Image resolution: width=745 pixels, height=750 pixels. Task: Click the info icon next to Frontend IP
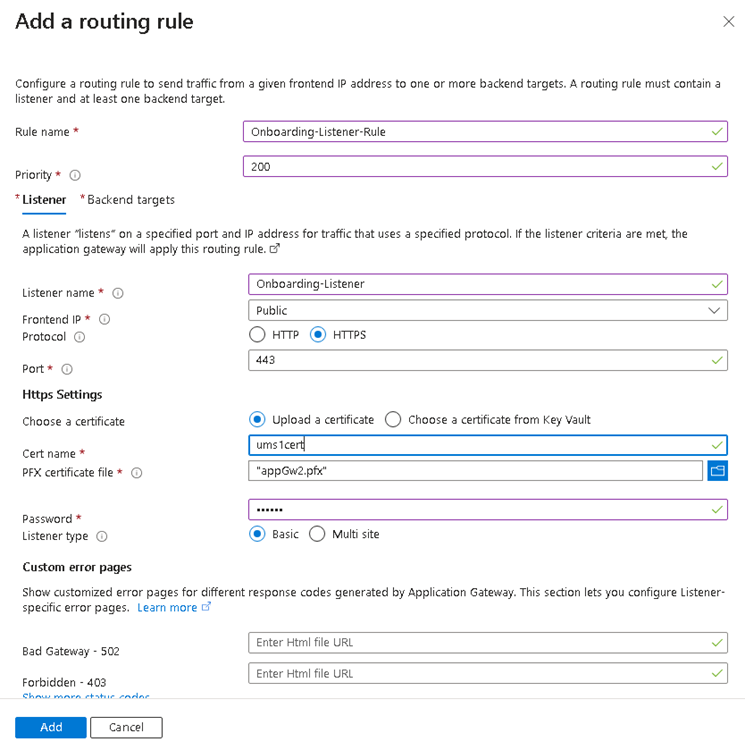(x=104, y=319)
